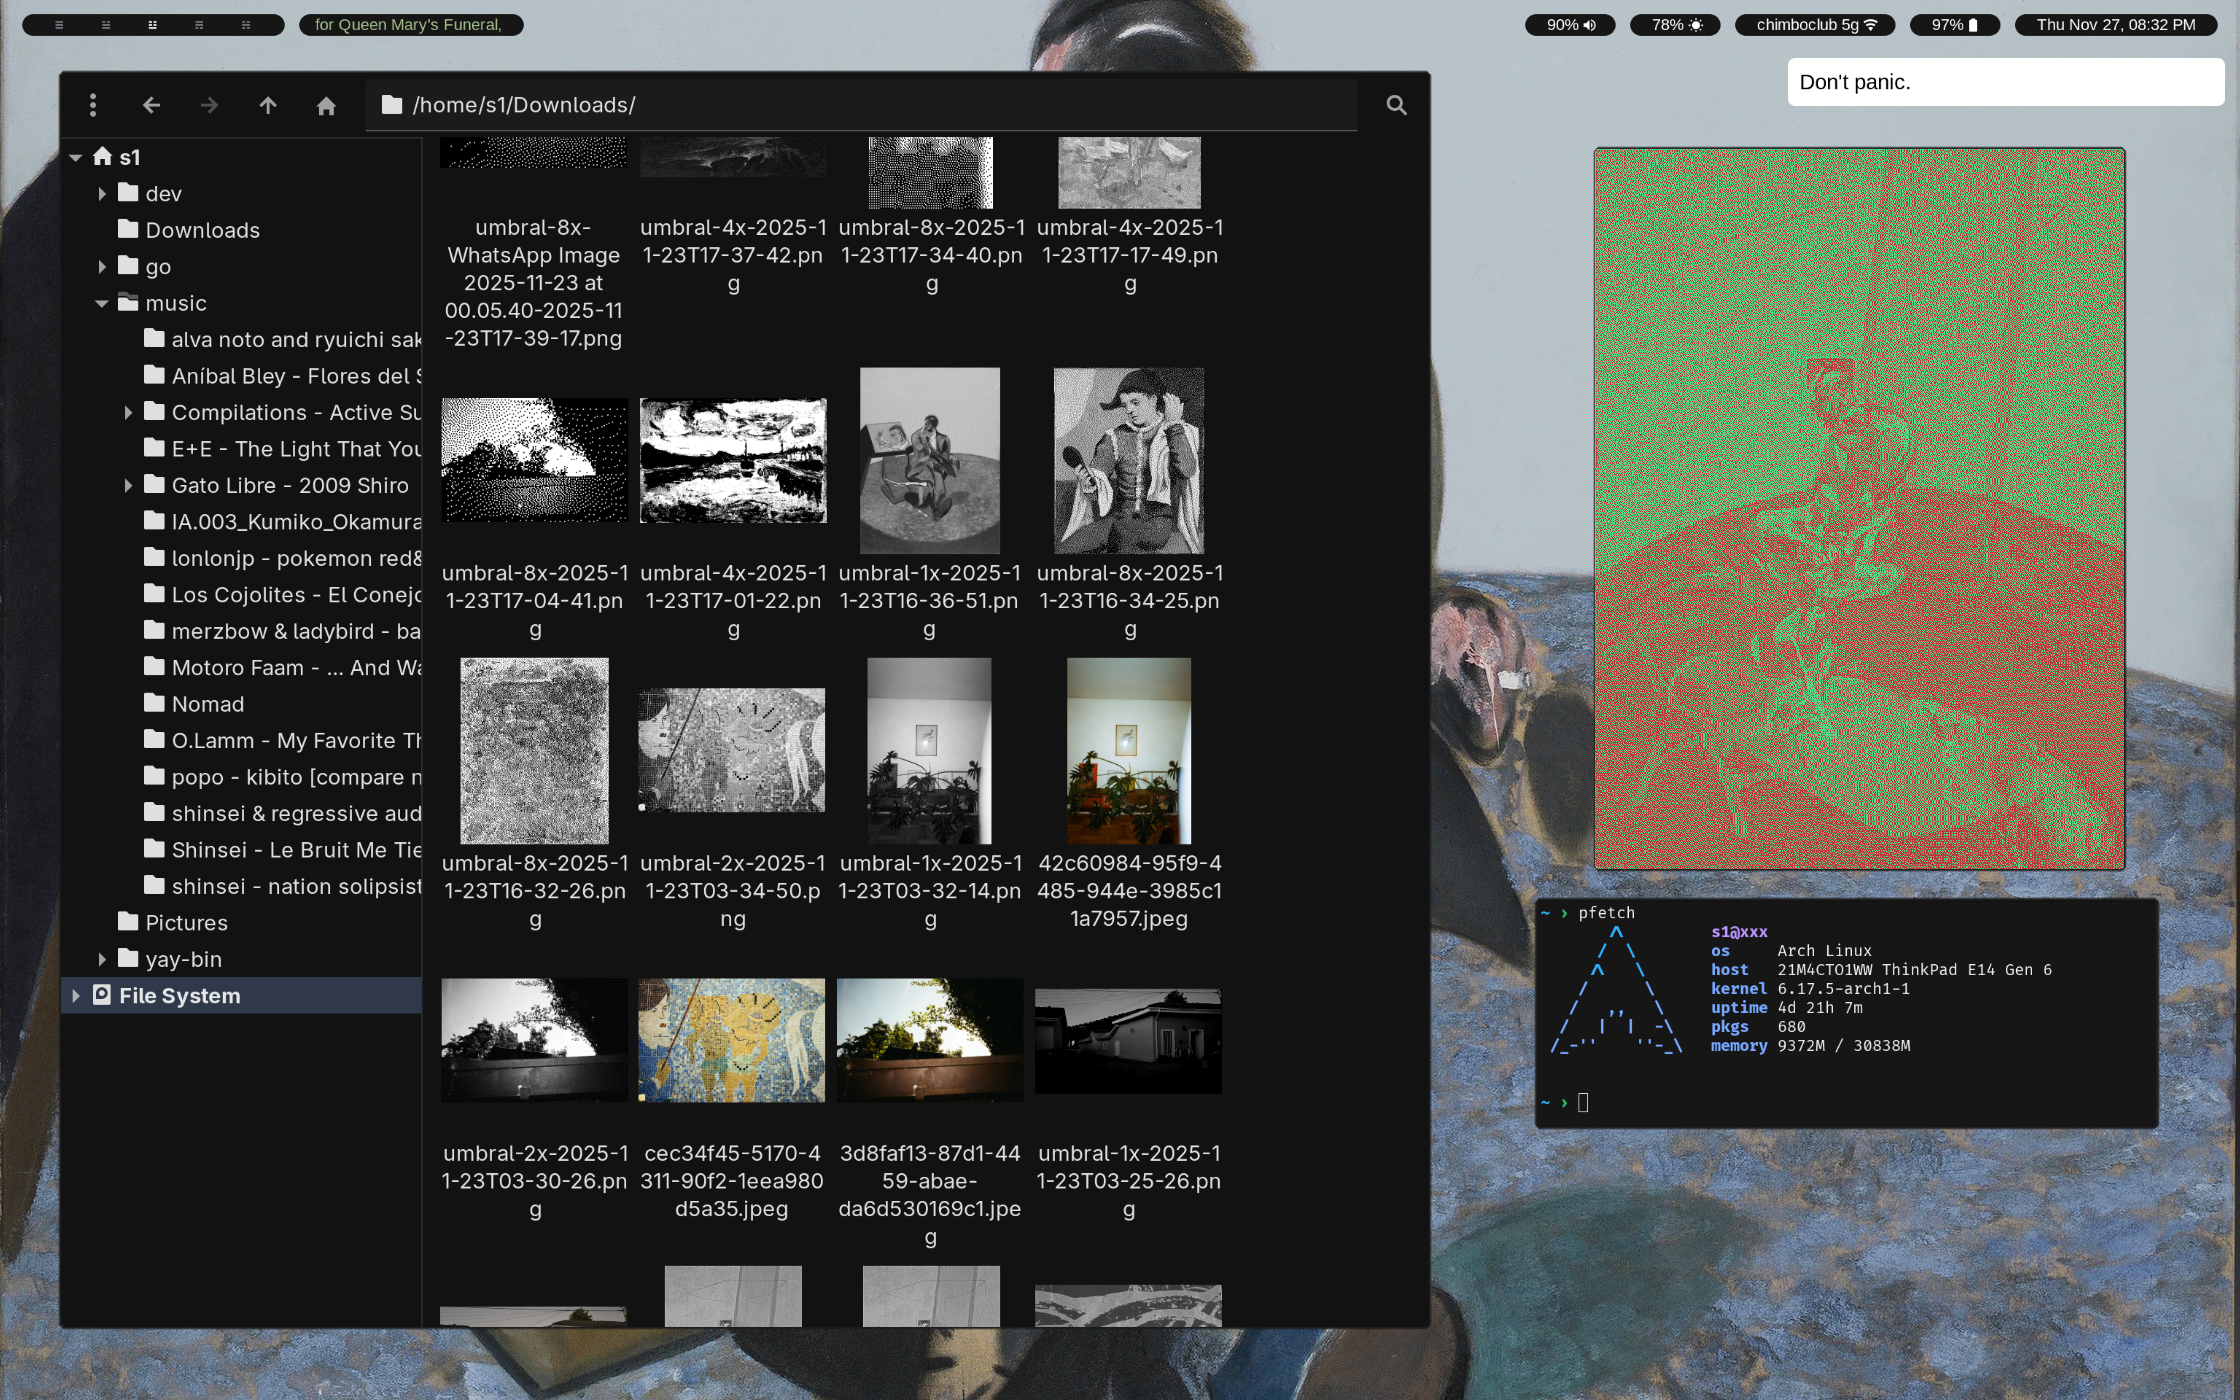Go to the home folder icon

[326, 105]
